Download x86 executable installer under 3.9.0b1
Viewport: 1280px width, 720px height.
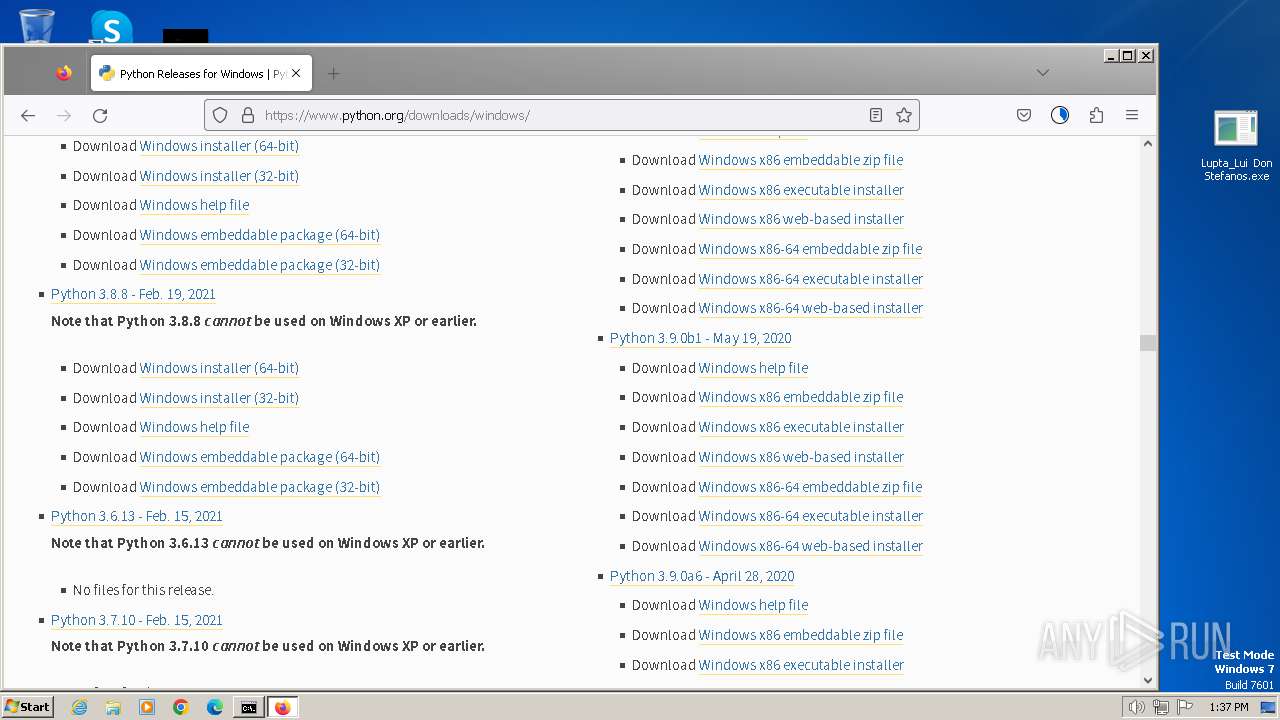coord(801,427)
